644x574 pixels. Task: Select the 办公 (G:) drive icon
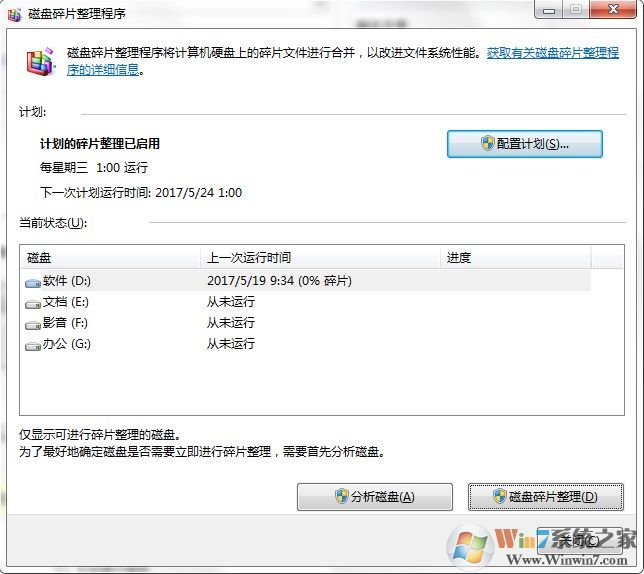(33, 346)
